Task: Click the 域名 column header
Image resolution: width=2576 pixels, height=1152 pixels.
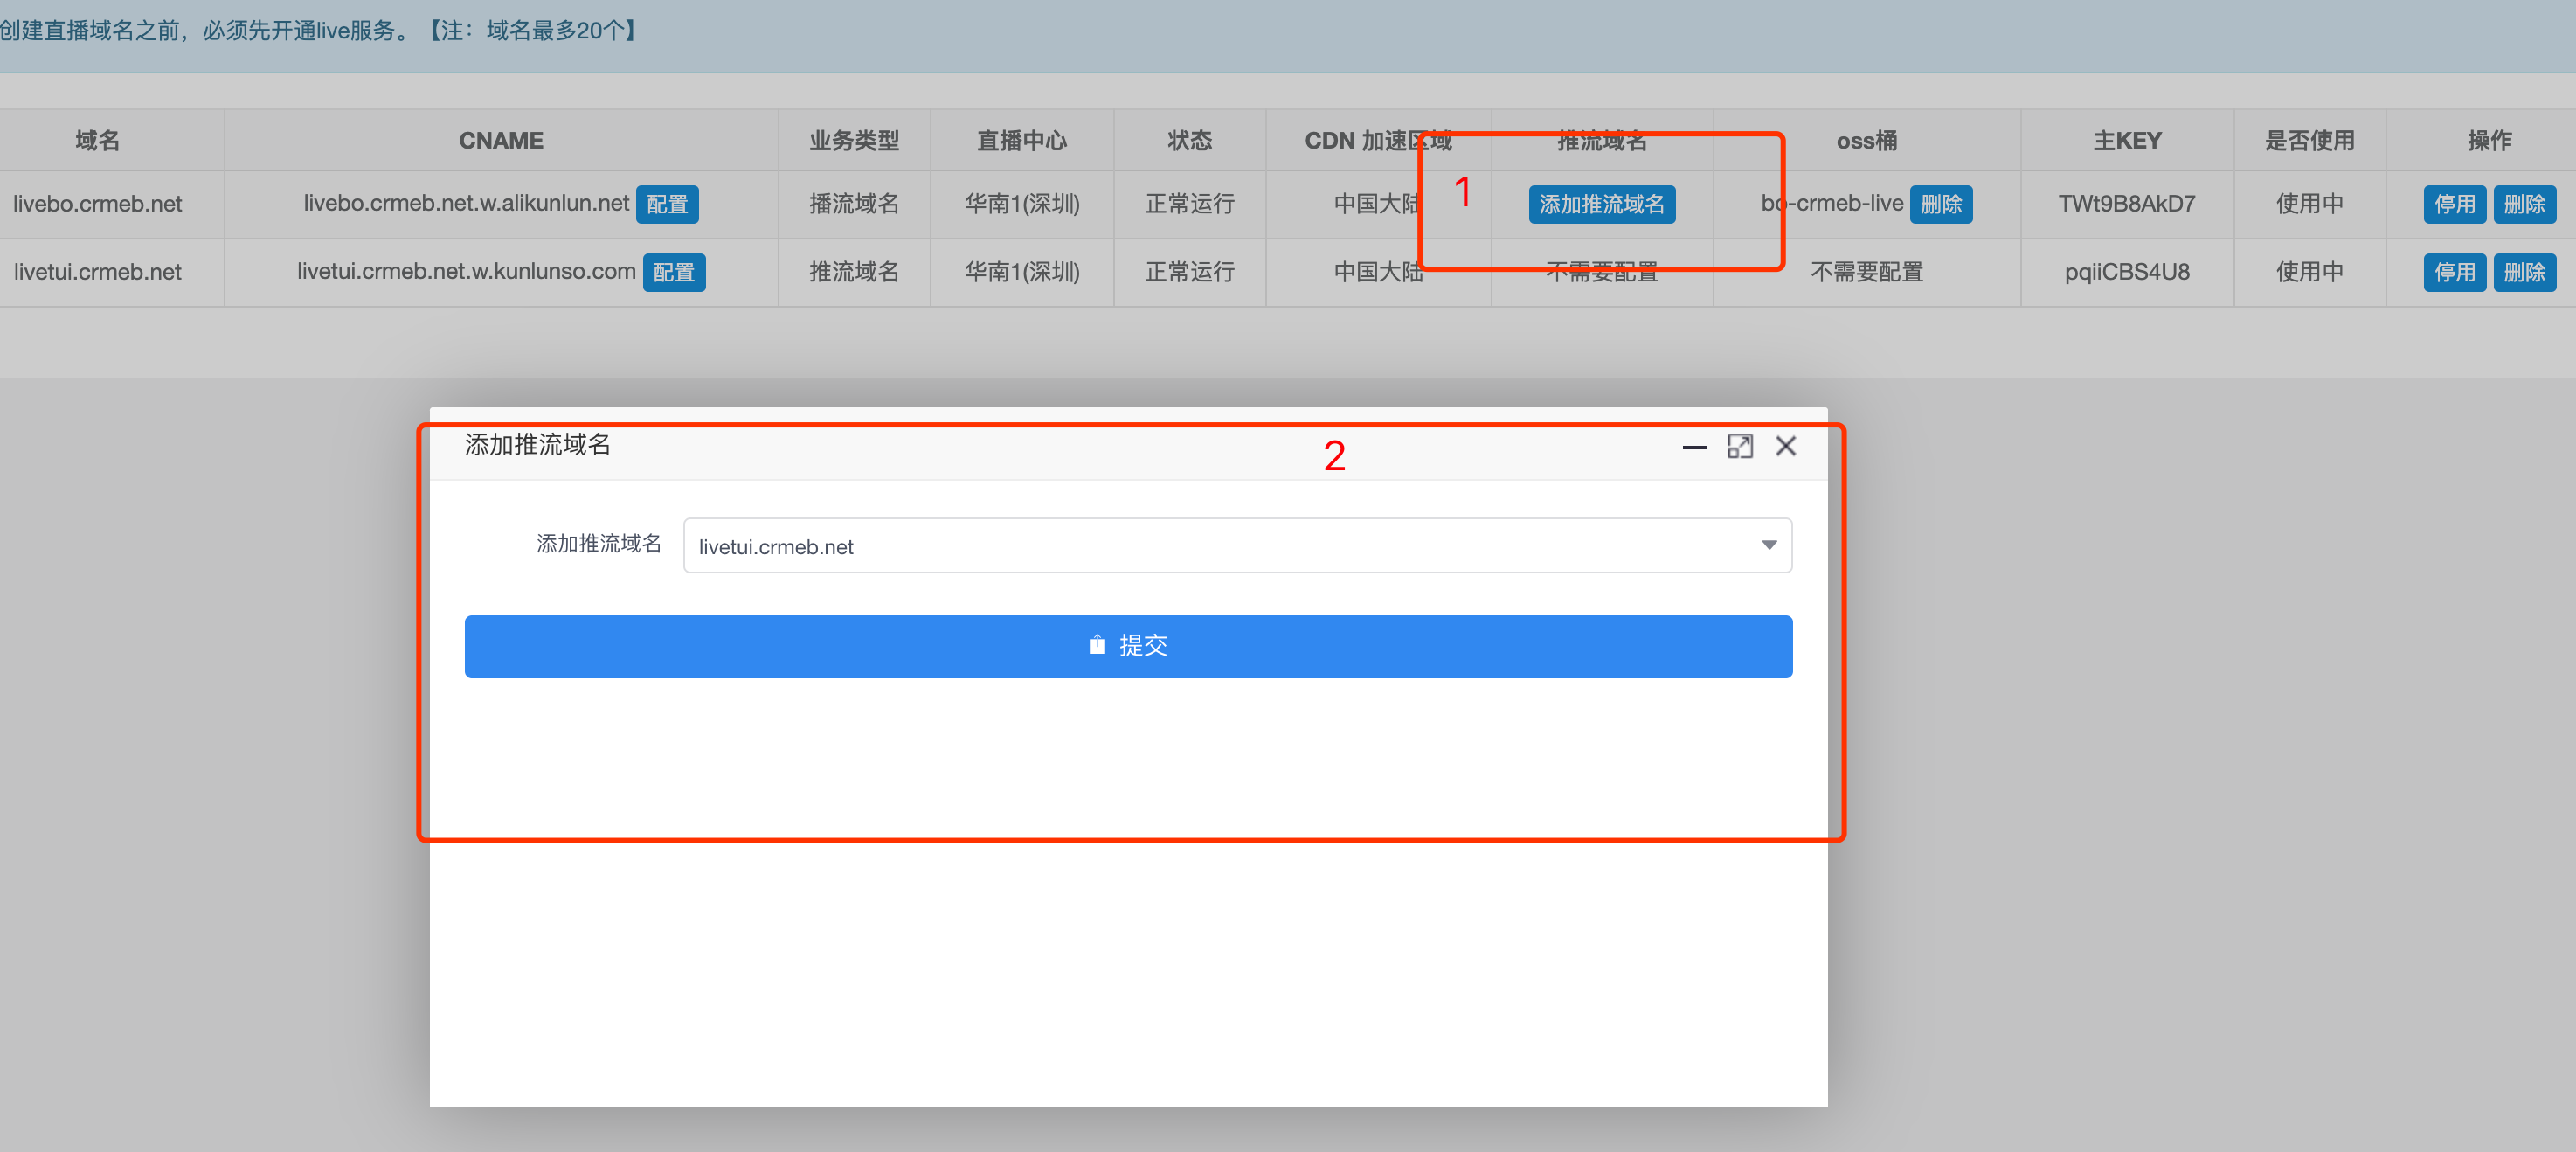Action: pyautogui.click(x=98, y=141)
